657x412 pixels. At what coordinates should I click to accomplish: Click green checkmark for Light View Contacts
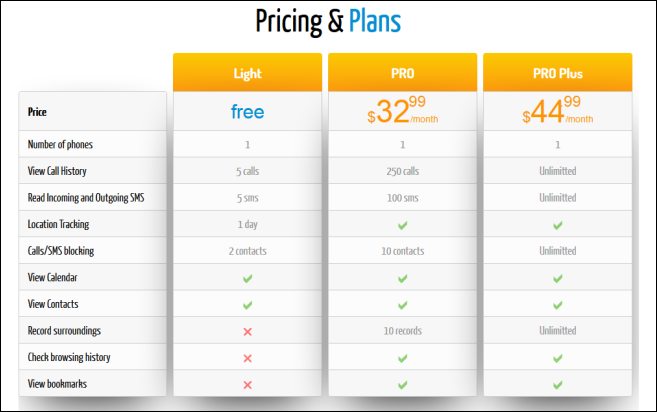point(247,304)
